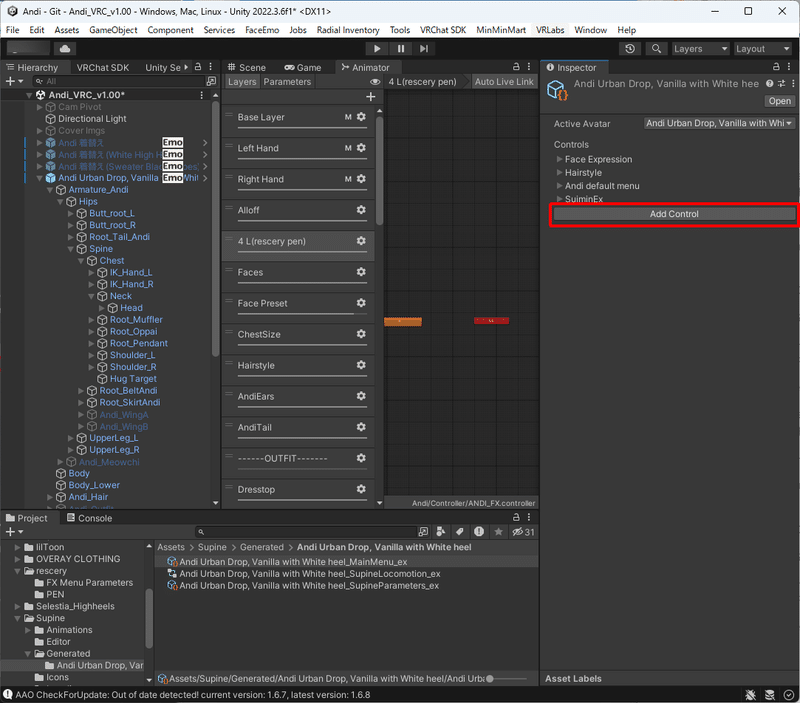This screenshot has height=703, width=800.
Task: Switch to the Scene tab
Action: 247,67
